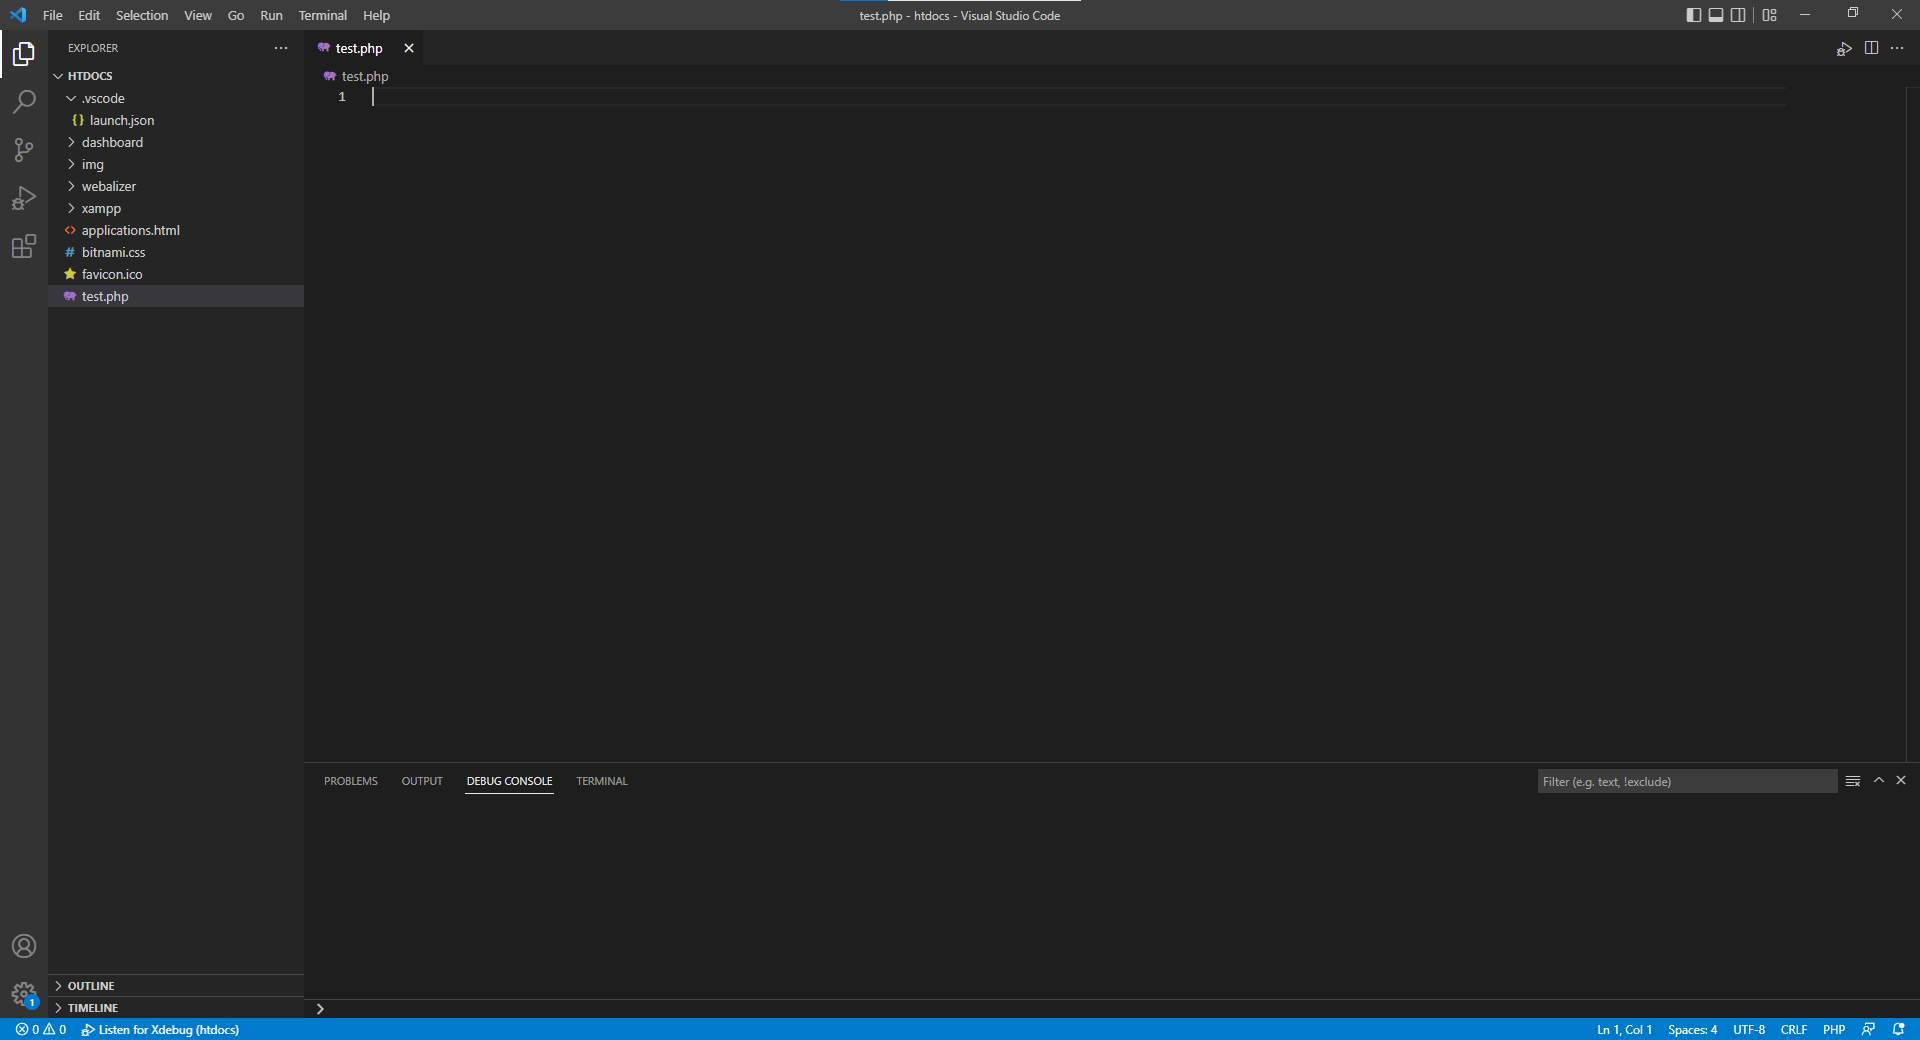The image size is (1920, 1040).
Task: Select the DEBUG CONSOLE panel tab
Action: 509,781
